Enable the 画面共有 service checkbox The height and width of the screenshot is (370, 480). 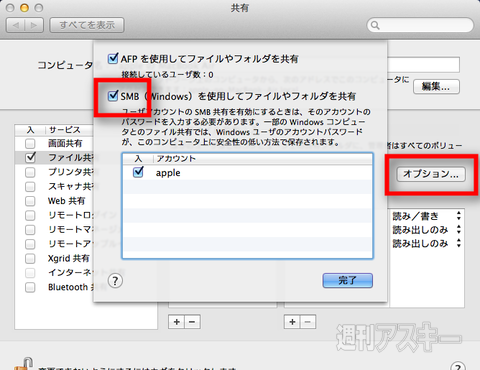[30, 144]
